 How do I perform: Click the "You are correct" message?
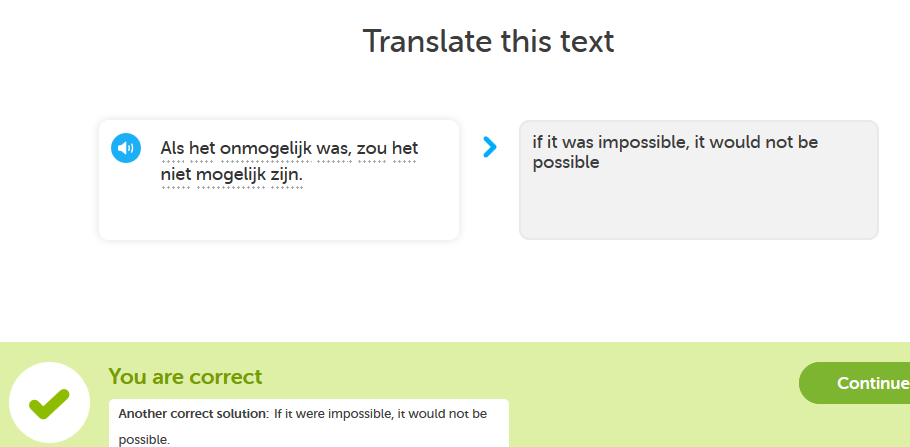point(185,377)
